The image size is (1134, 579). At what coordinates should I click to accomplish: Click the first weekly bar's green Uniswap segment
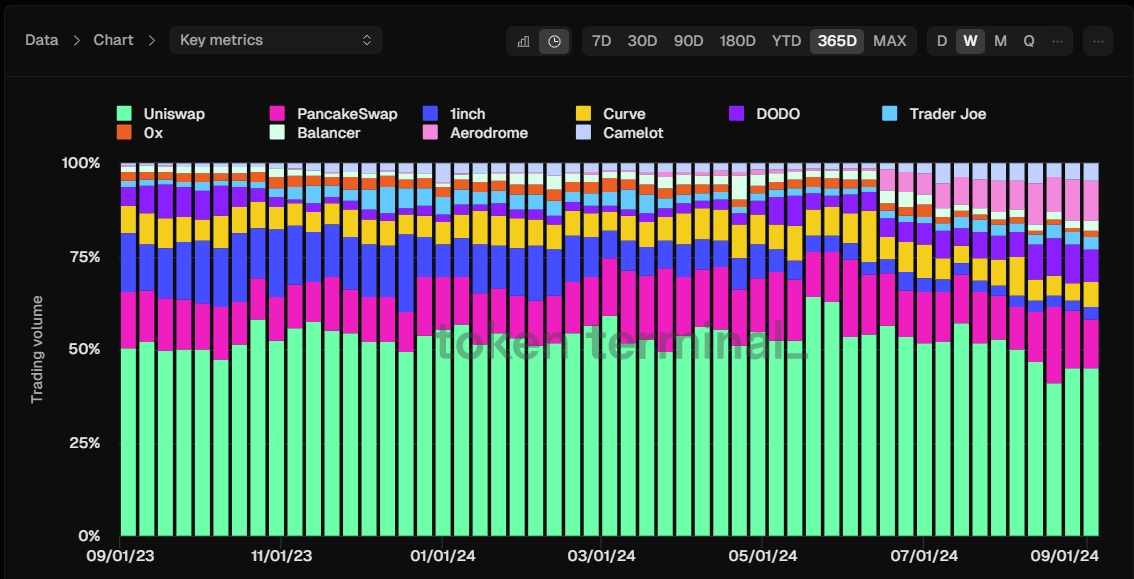pos(128,442)
